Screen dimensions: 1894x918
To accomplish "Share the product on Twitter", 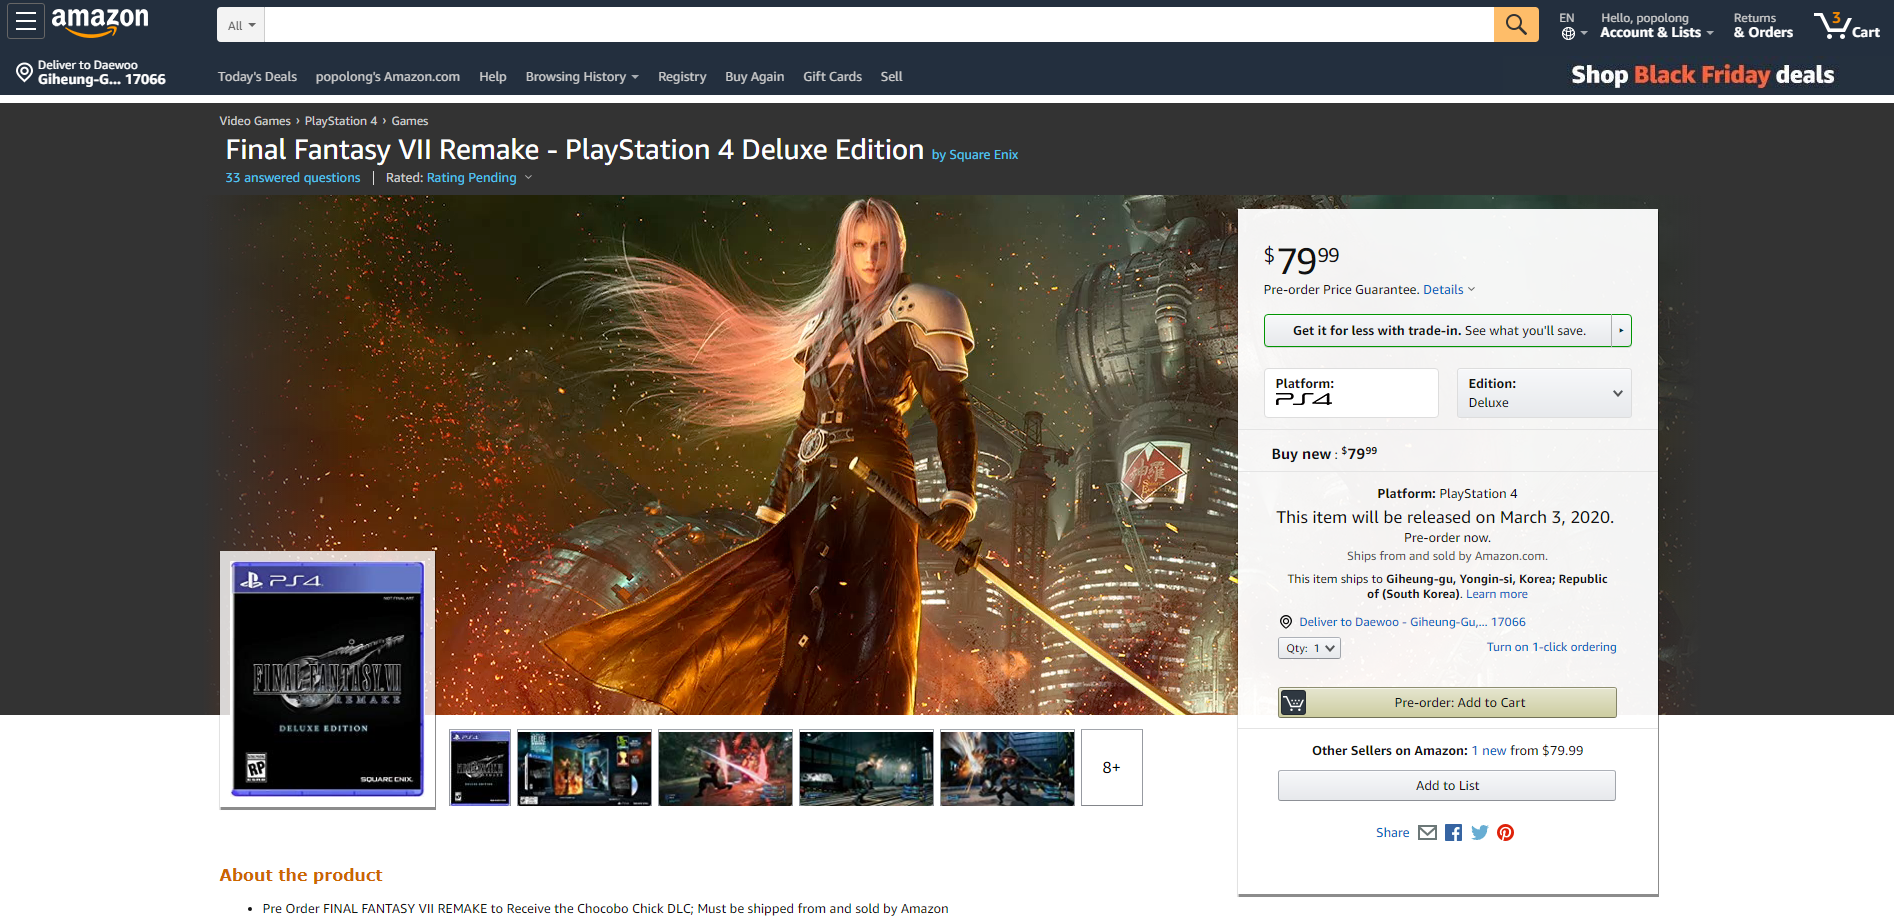I will click(1480, 833).
